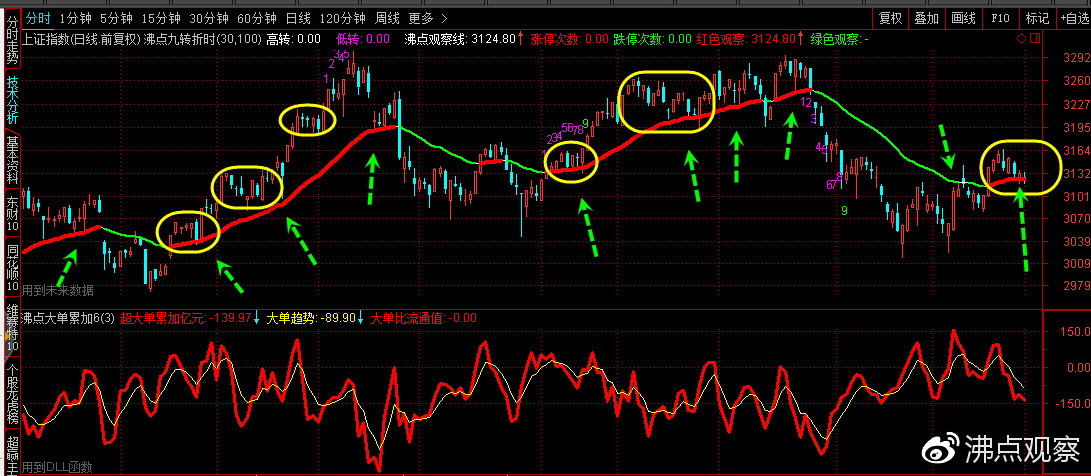Screen dimensions: 1091x476
Task: Expand the 更多 periods menu
Action: [x=428, y=18]
